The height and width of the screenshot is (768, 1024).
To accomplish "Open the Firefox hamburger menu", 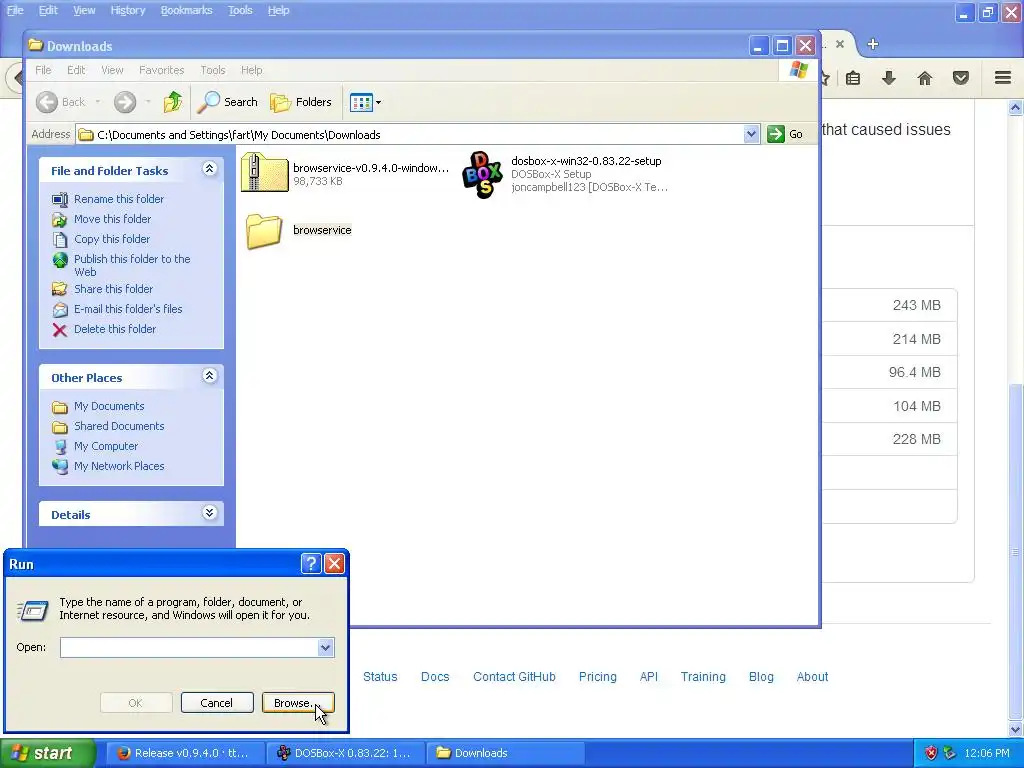I will click(x=1003, y=78).
